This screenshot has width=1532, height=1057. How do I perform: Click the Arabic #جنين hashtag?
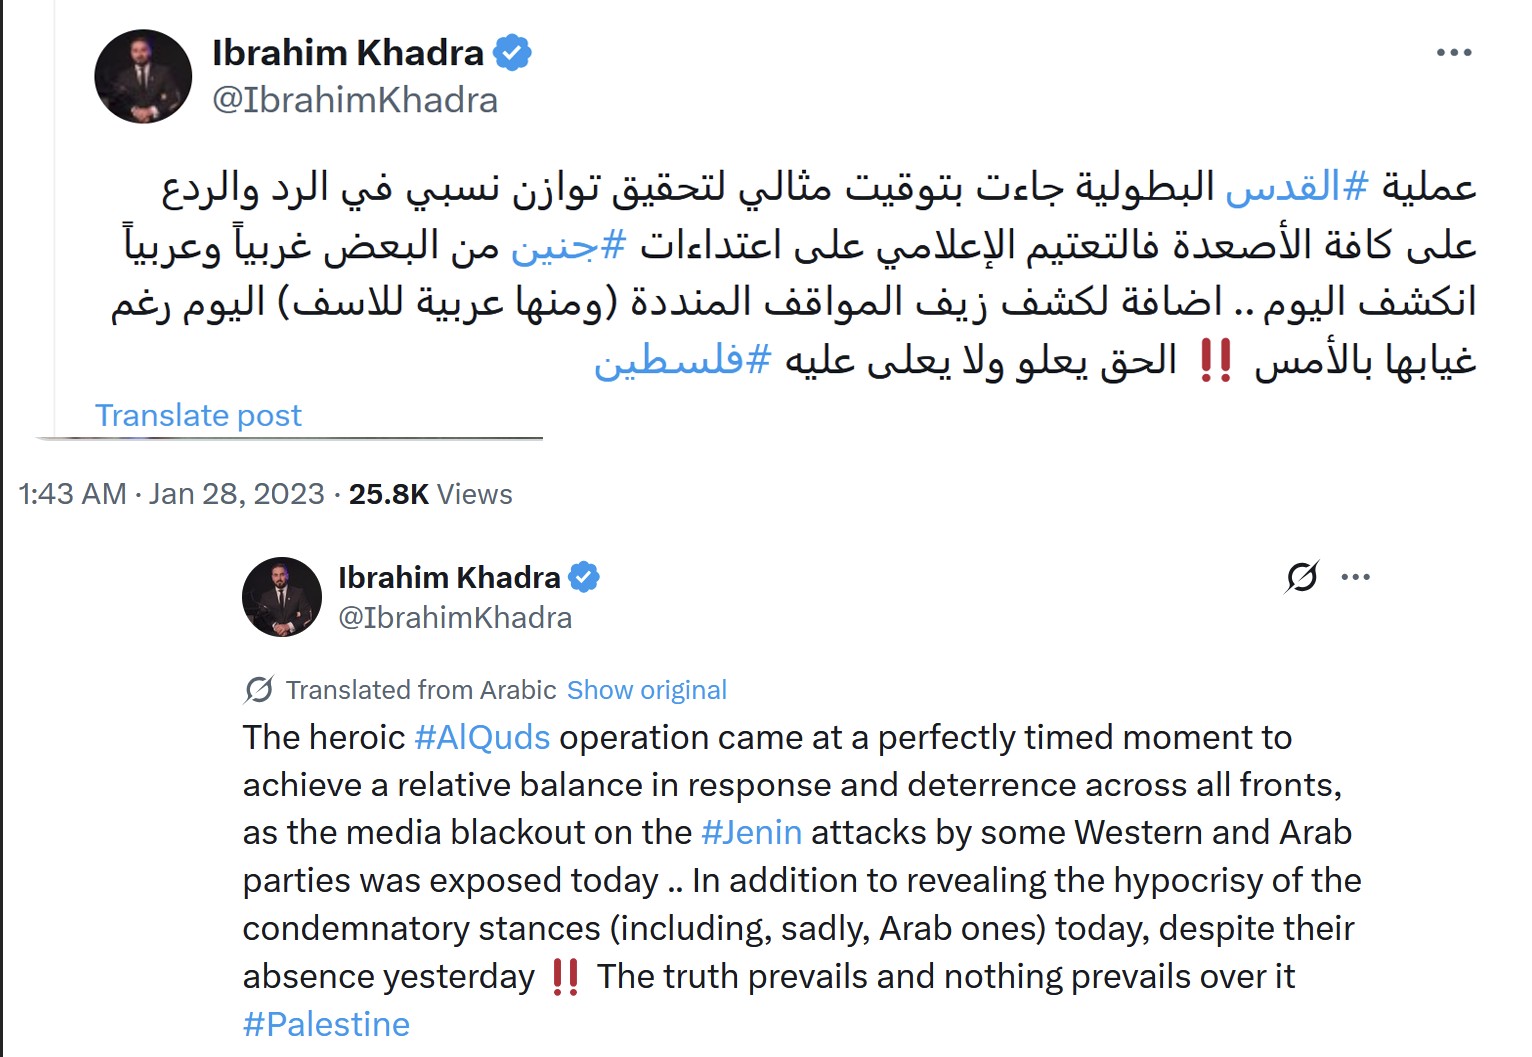pyautogui.click(x=568, y=245)
